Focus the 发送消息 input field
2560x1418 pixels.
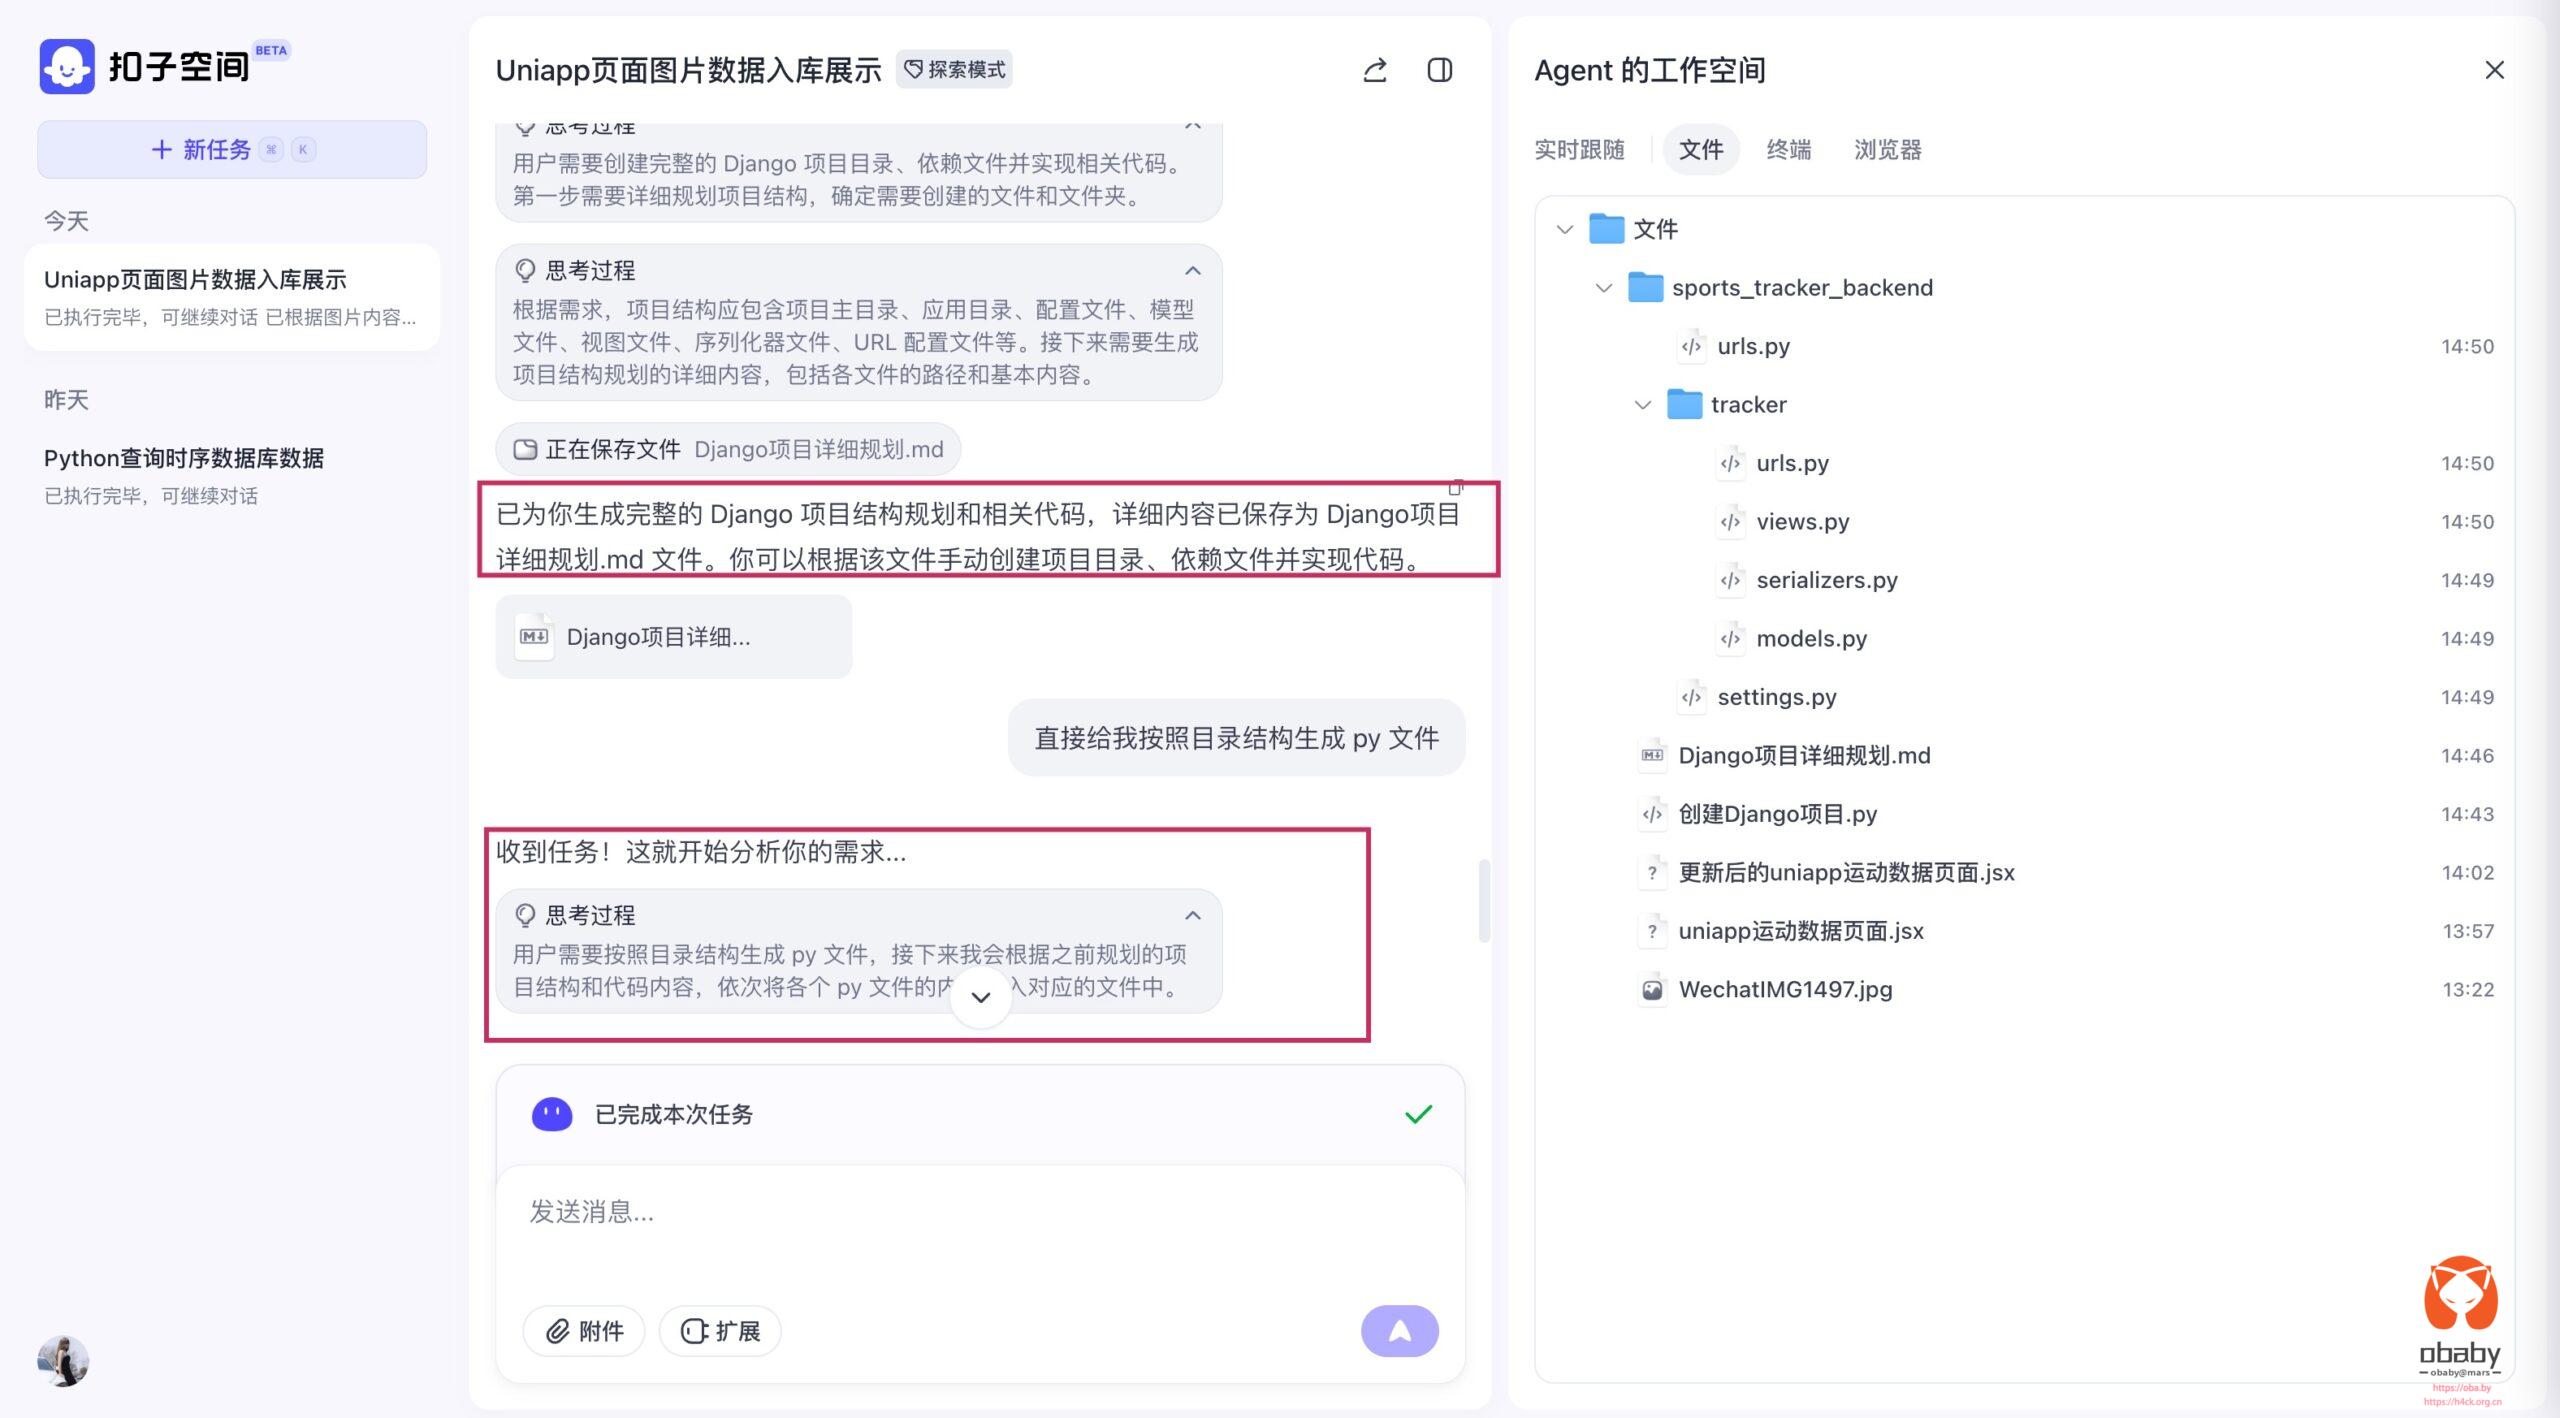tap(980, 1212)
